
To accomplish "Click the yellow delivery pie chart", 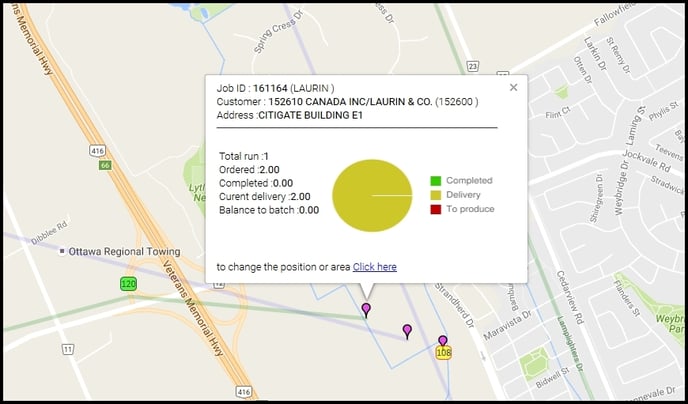I will 371,195.
